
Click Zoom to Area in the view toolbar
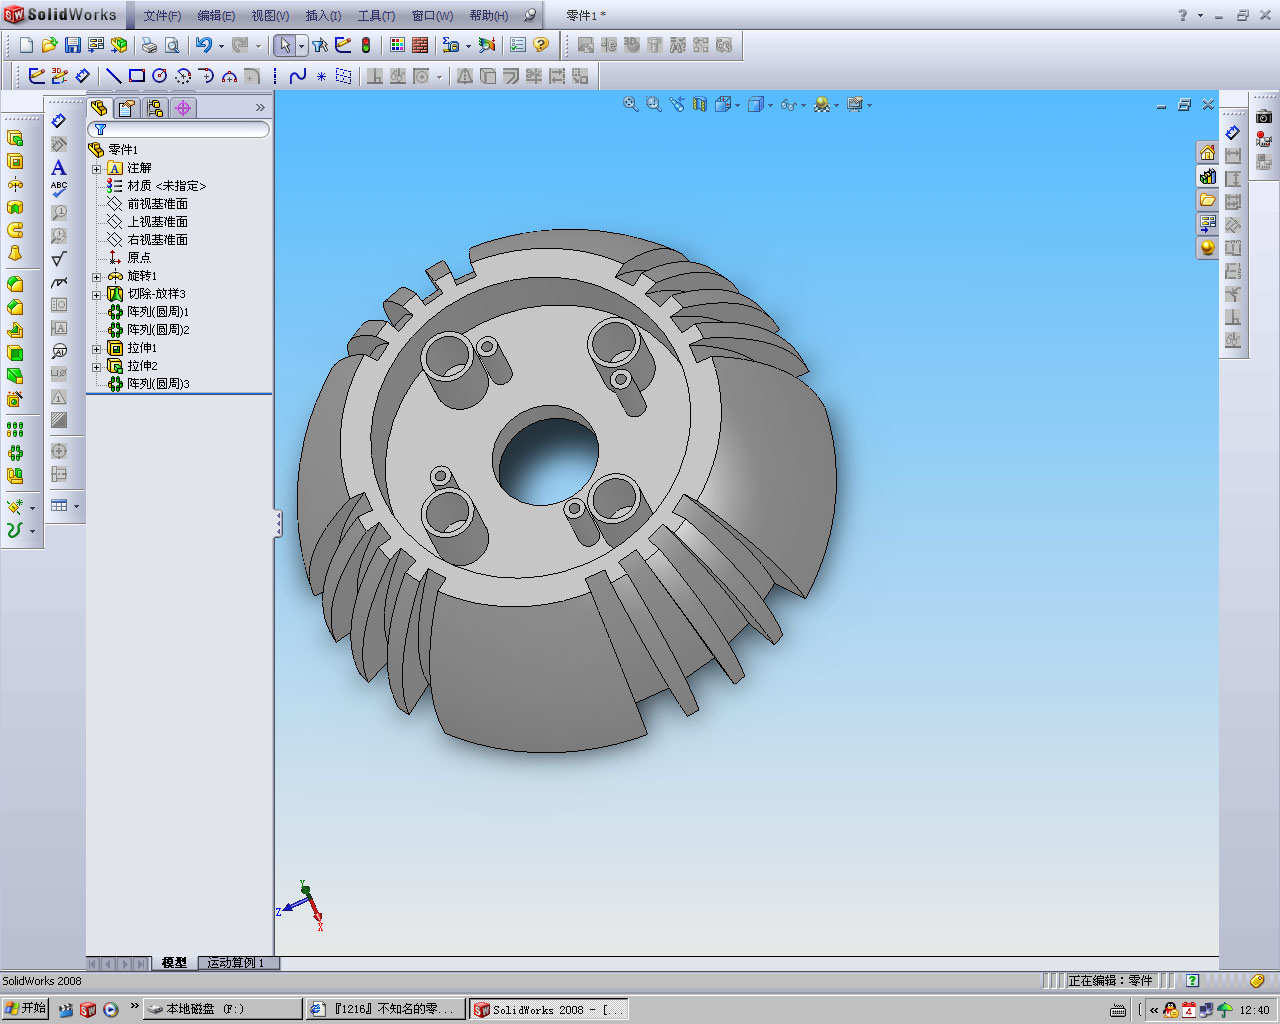[654, 104]
